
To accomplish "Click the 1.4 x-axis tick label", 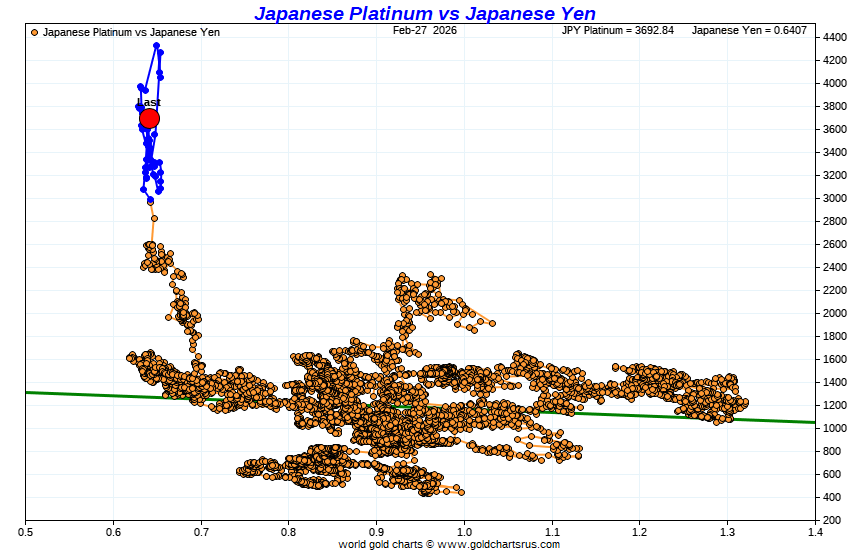I will pos(814,530).
